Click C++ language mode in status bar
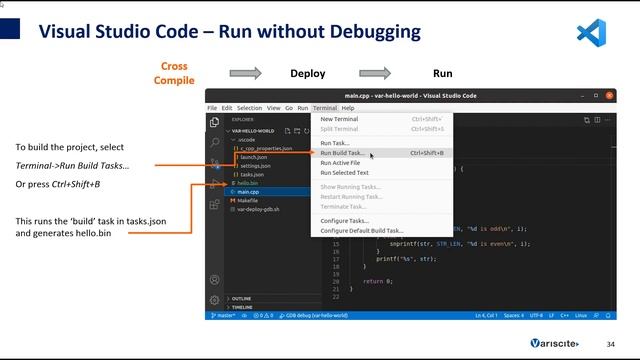This screenshot has height=360, width=640. tap(564, 316)
